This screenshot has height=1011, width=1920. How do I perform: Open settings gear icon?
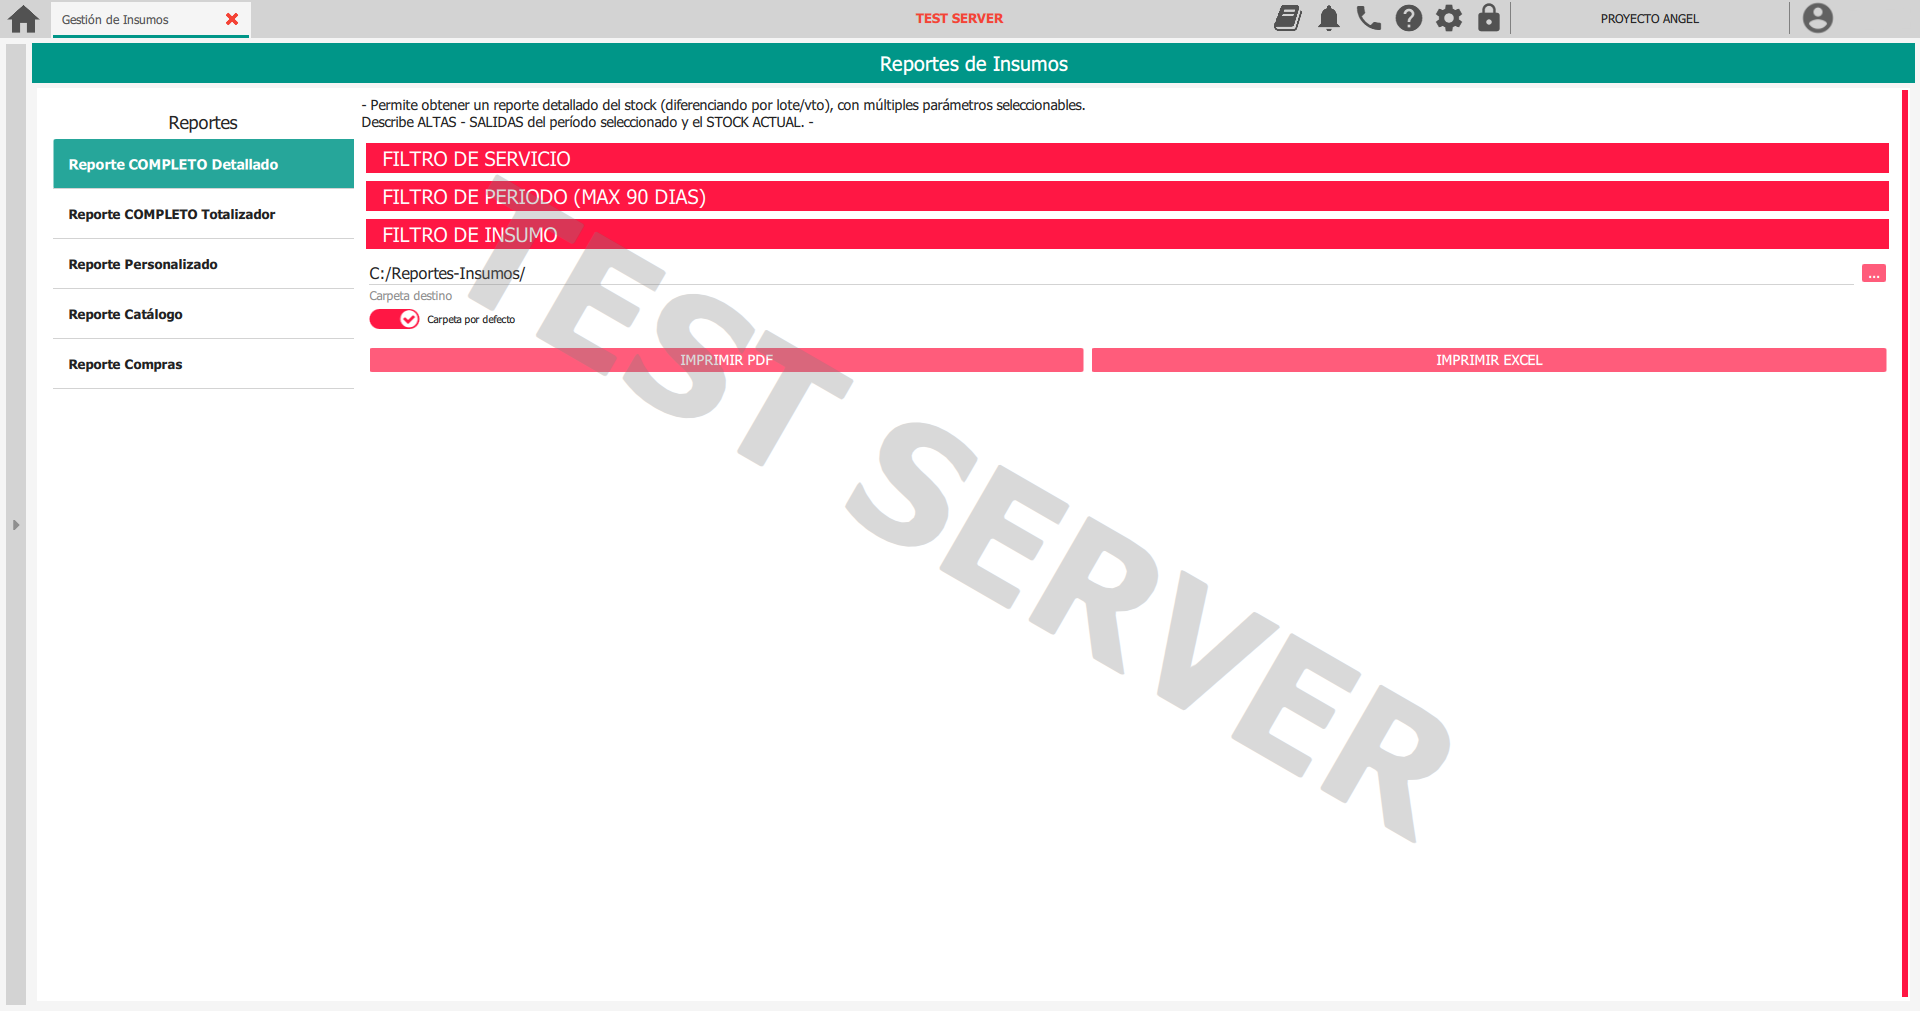[1448, 18]
